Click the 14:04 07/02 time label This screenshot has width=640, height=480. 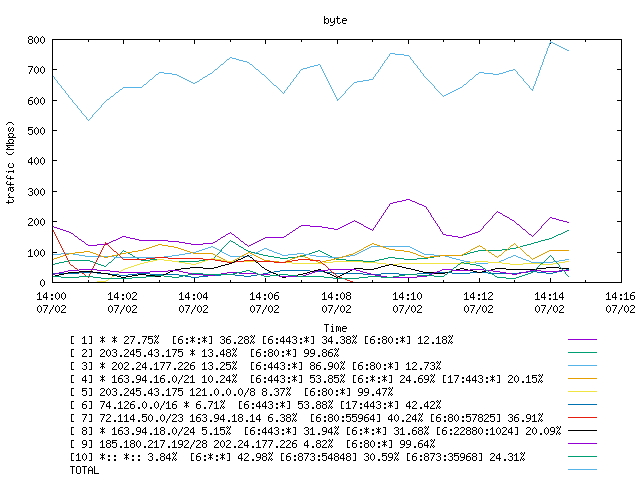pos(193,302)
